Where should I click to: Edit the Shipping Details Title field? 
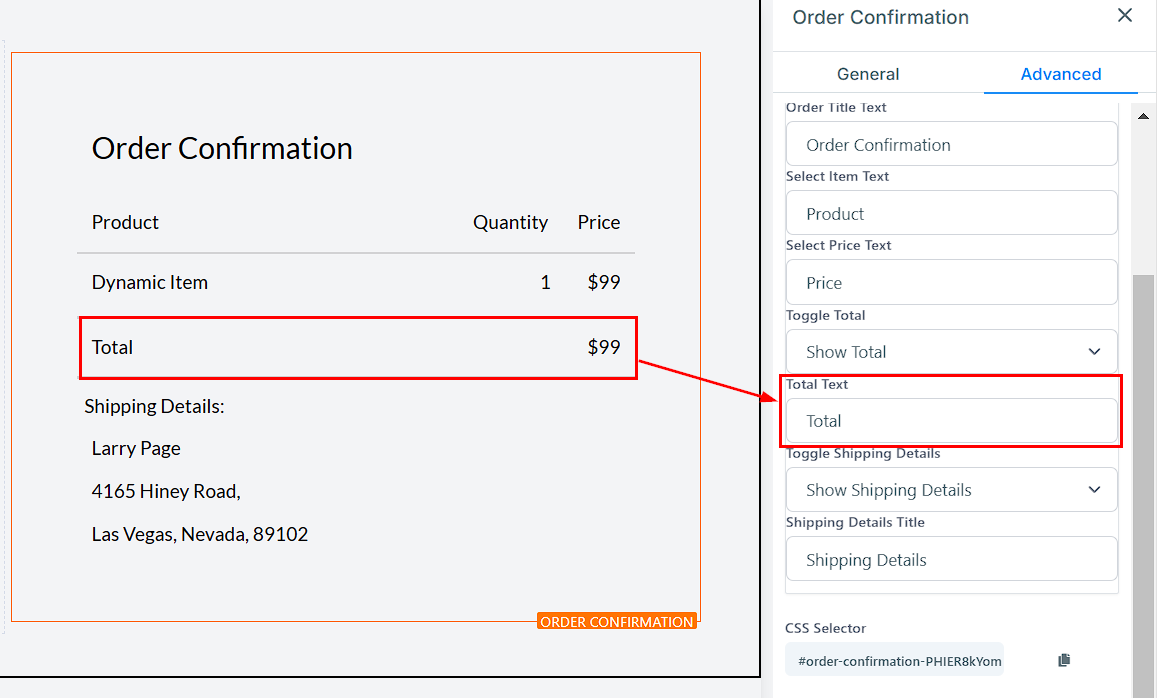pos(951,560)
